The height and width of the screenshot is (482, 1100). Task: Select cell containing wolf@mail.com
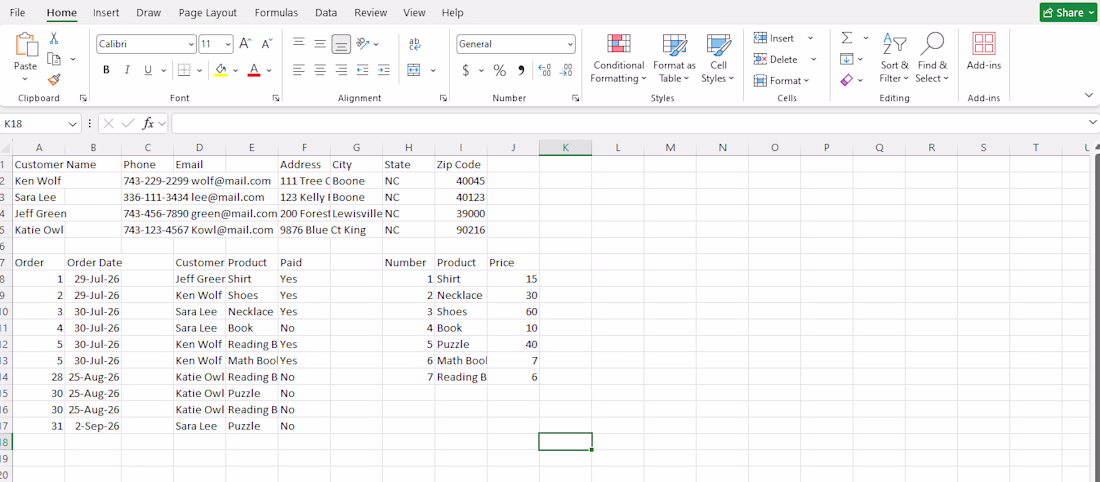(x=200, y=181)
